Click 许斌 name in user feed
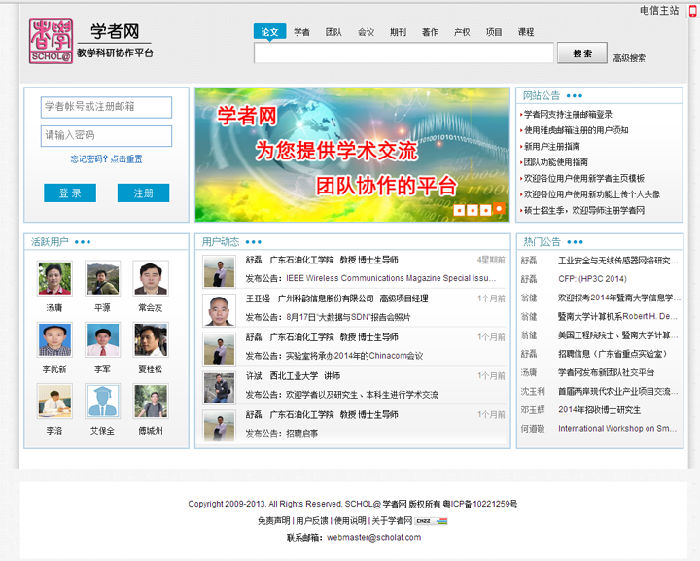Image resolution: width=700 pixels, height=561 pixels. click(x=254, y=375)
